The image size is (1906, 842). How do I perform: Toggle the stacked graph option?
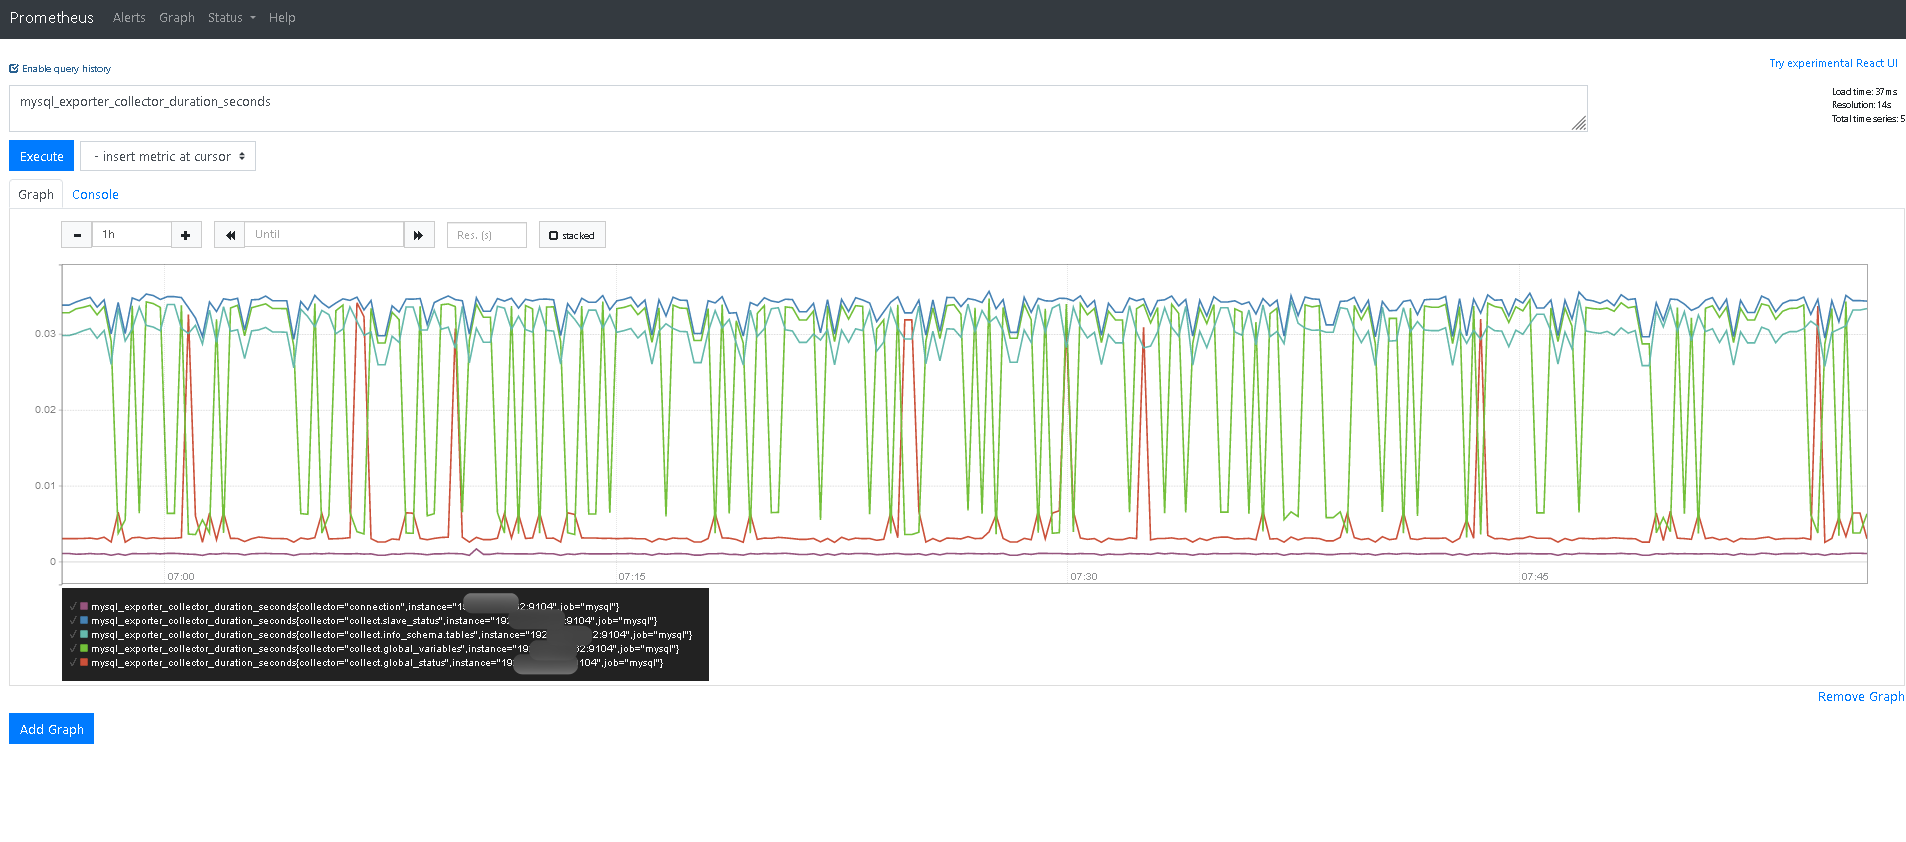pos(572,235)
